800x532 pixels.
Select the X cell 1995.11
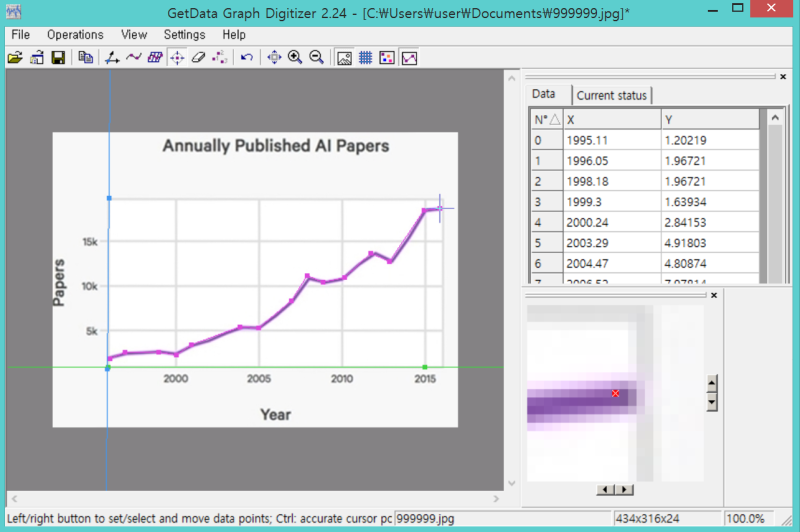pos(612,140)
